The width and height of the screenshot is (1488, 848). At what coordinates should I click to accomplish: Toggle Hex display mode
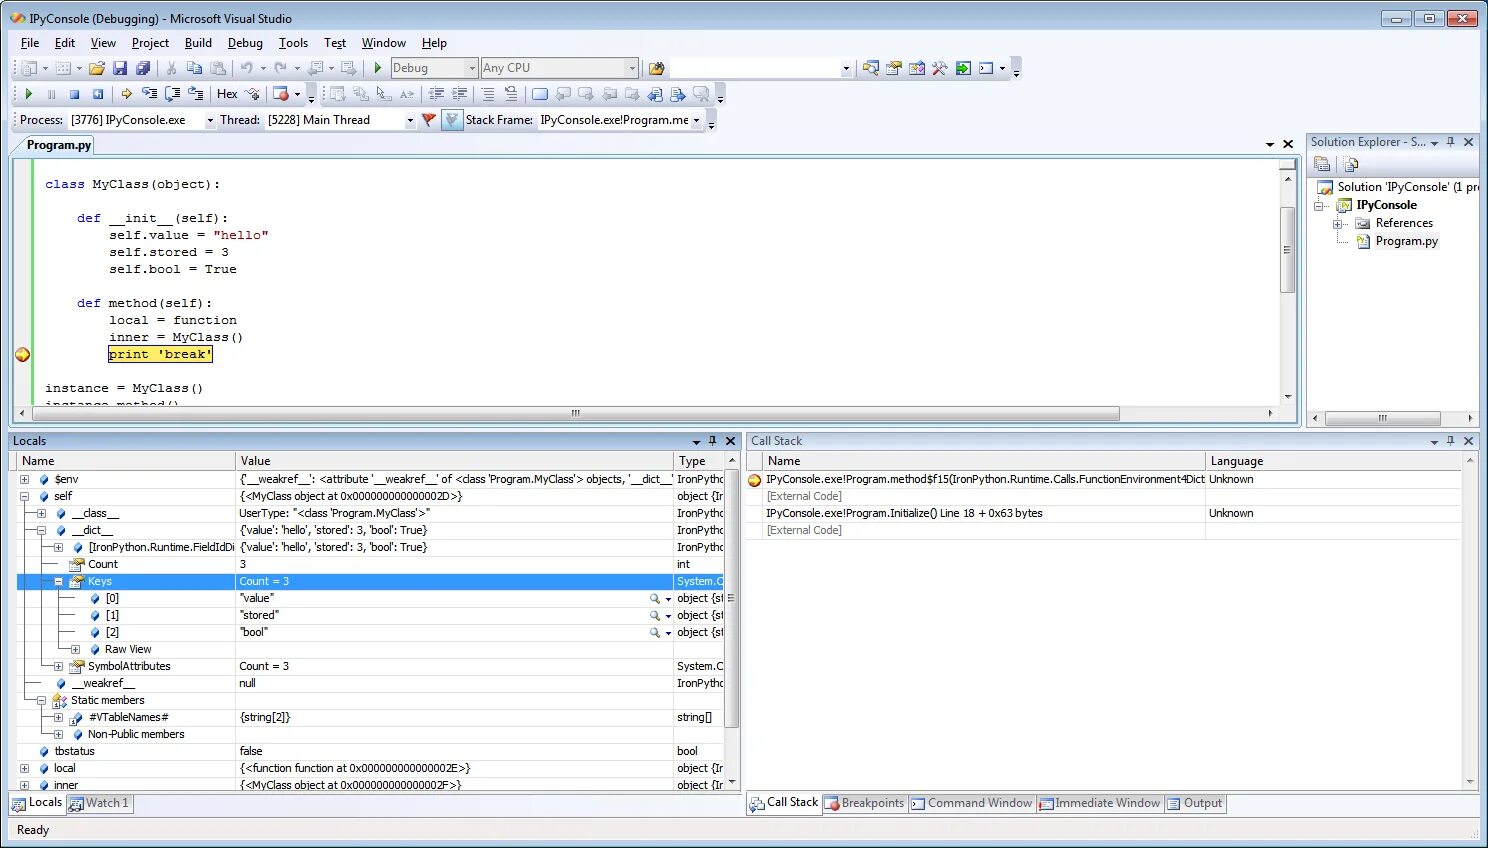(x=227, y=94)
